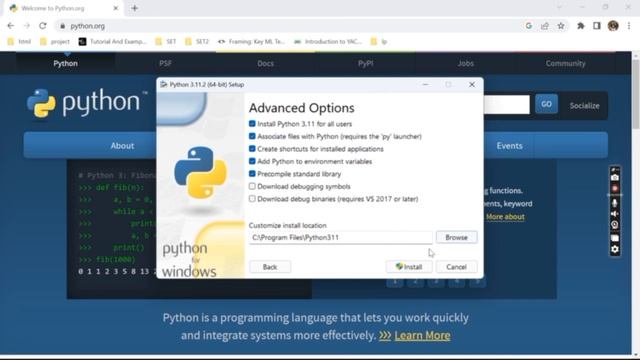Take screenshot with recorder camera icon
The height and width of the screenshot is (360, 640).
pos(615,178)
